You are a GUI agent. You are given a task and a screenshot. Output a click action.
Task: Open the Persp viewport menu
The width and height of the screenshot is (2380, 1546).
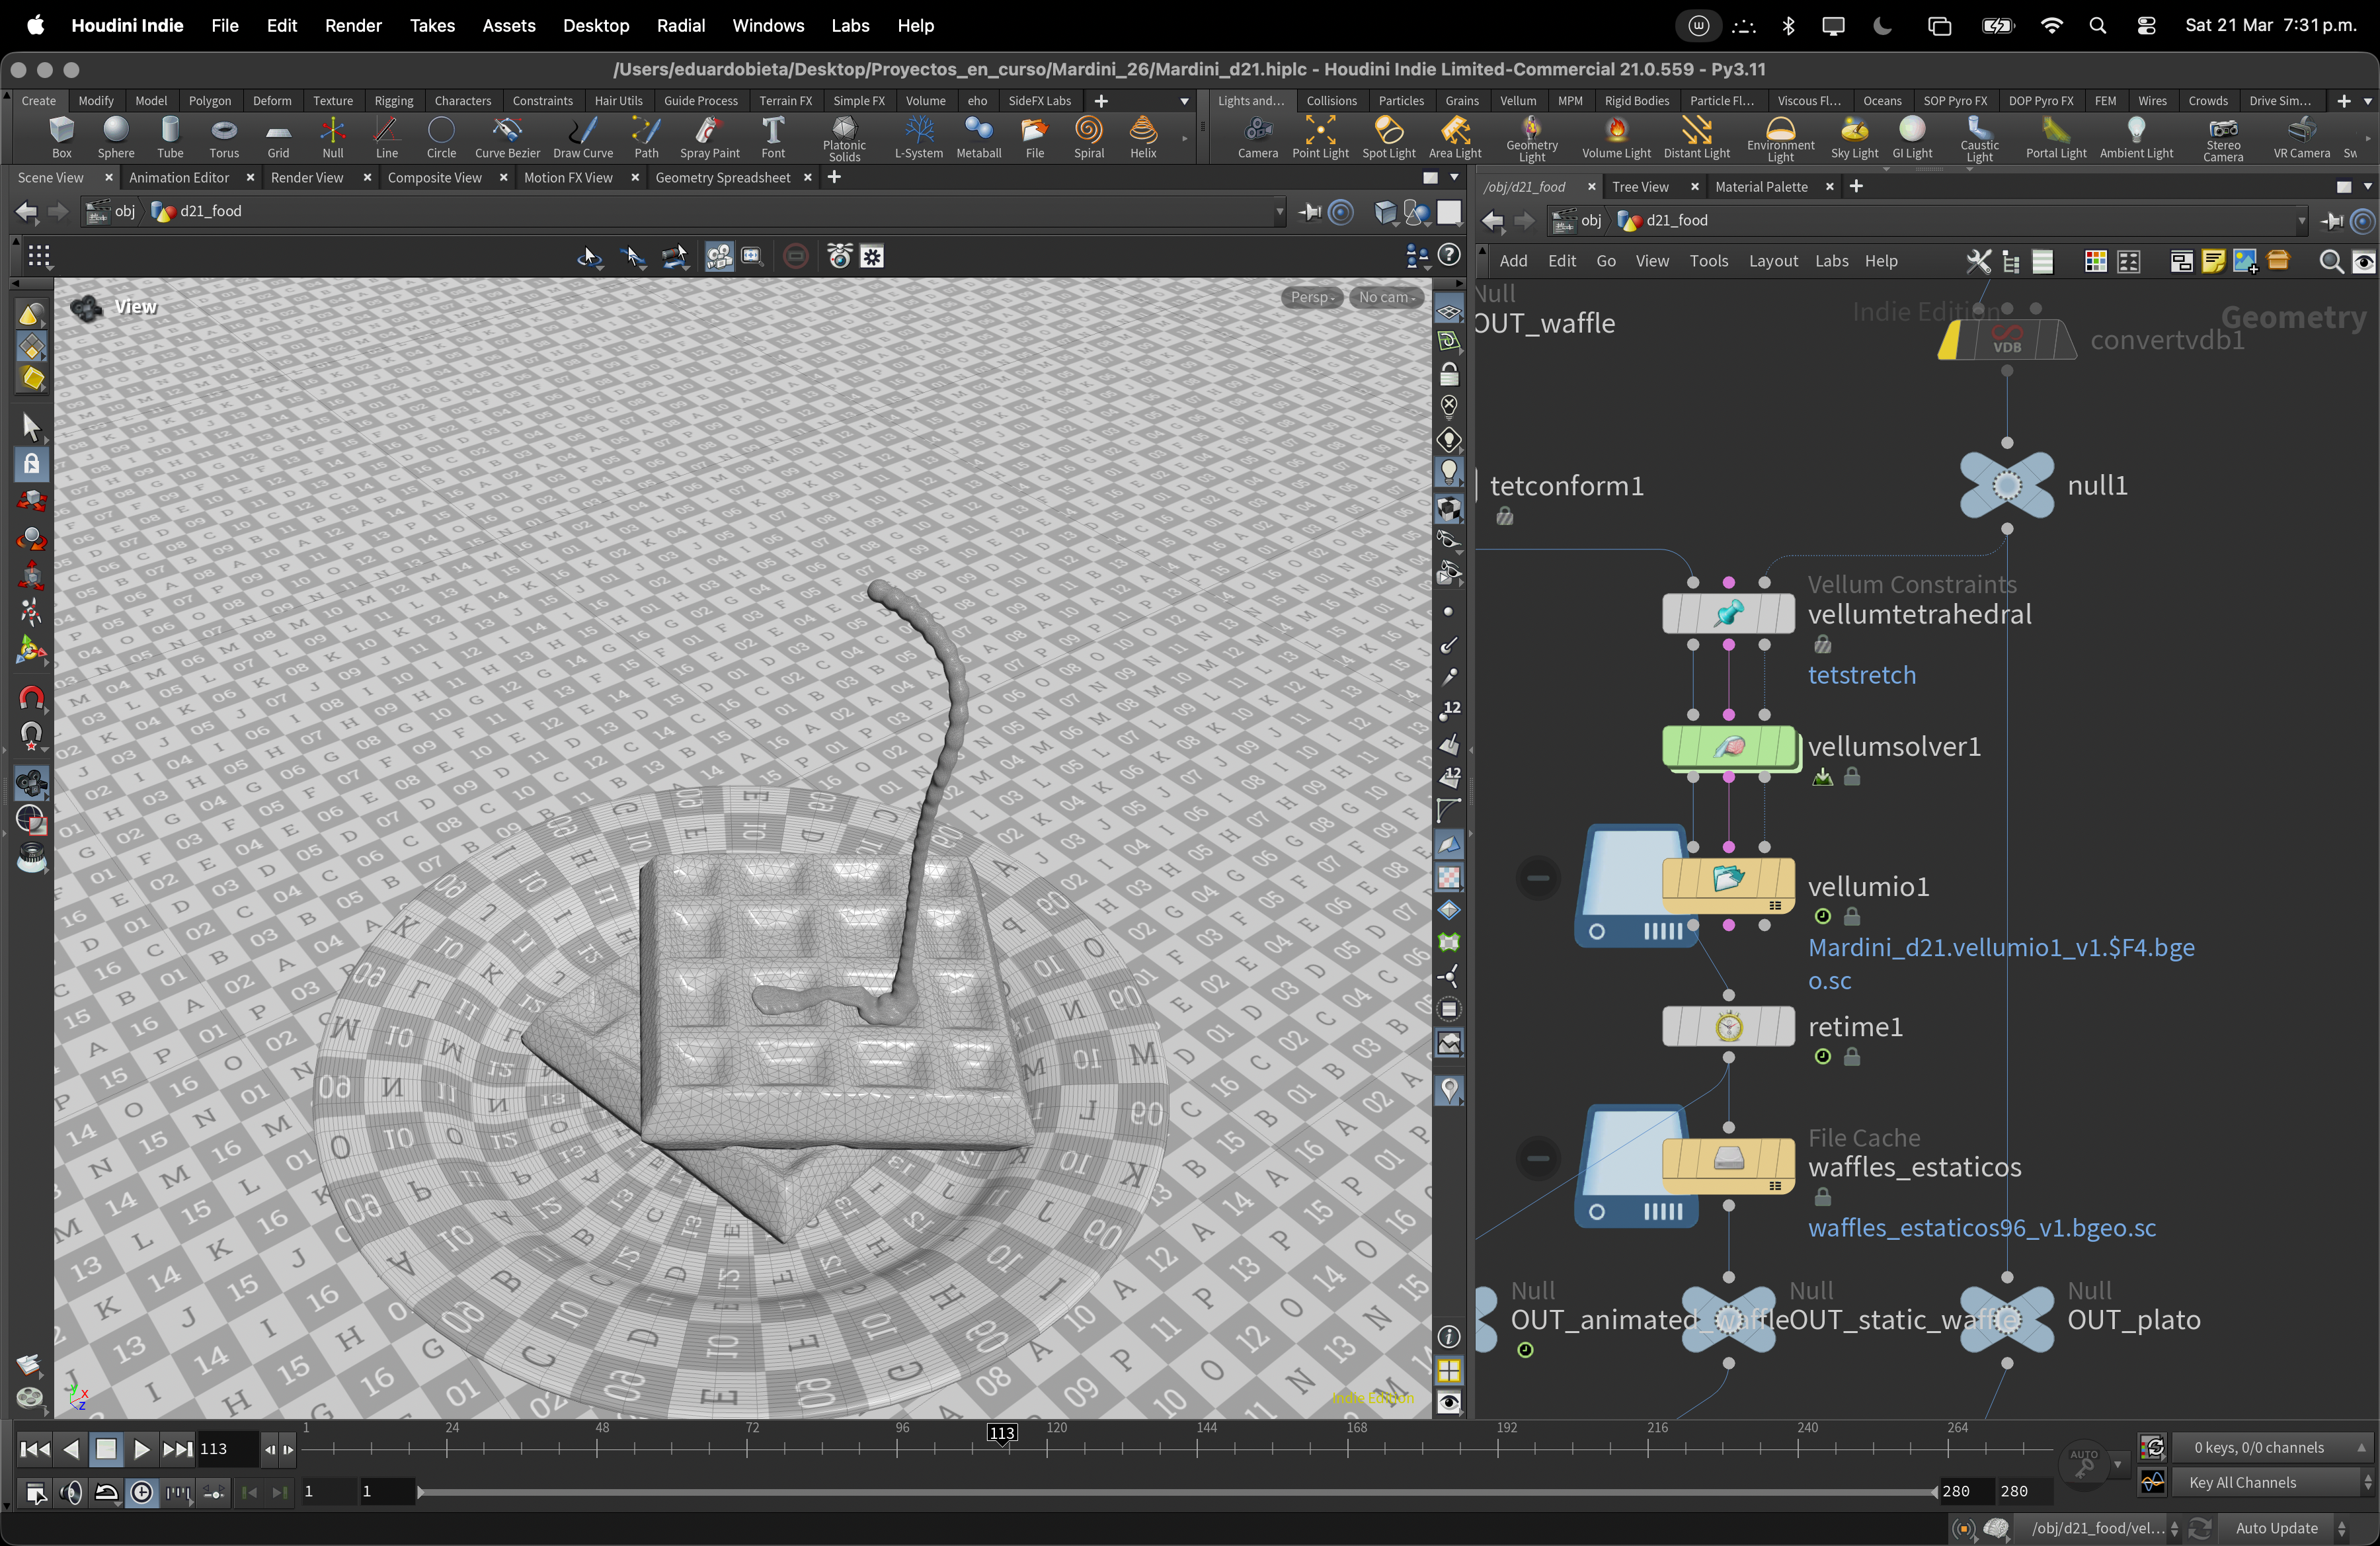[x=1312, y=297]
